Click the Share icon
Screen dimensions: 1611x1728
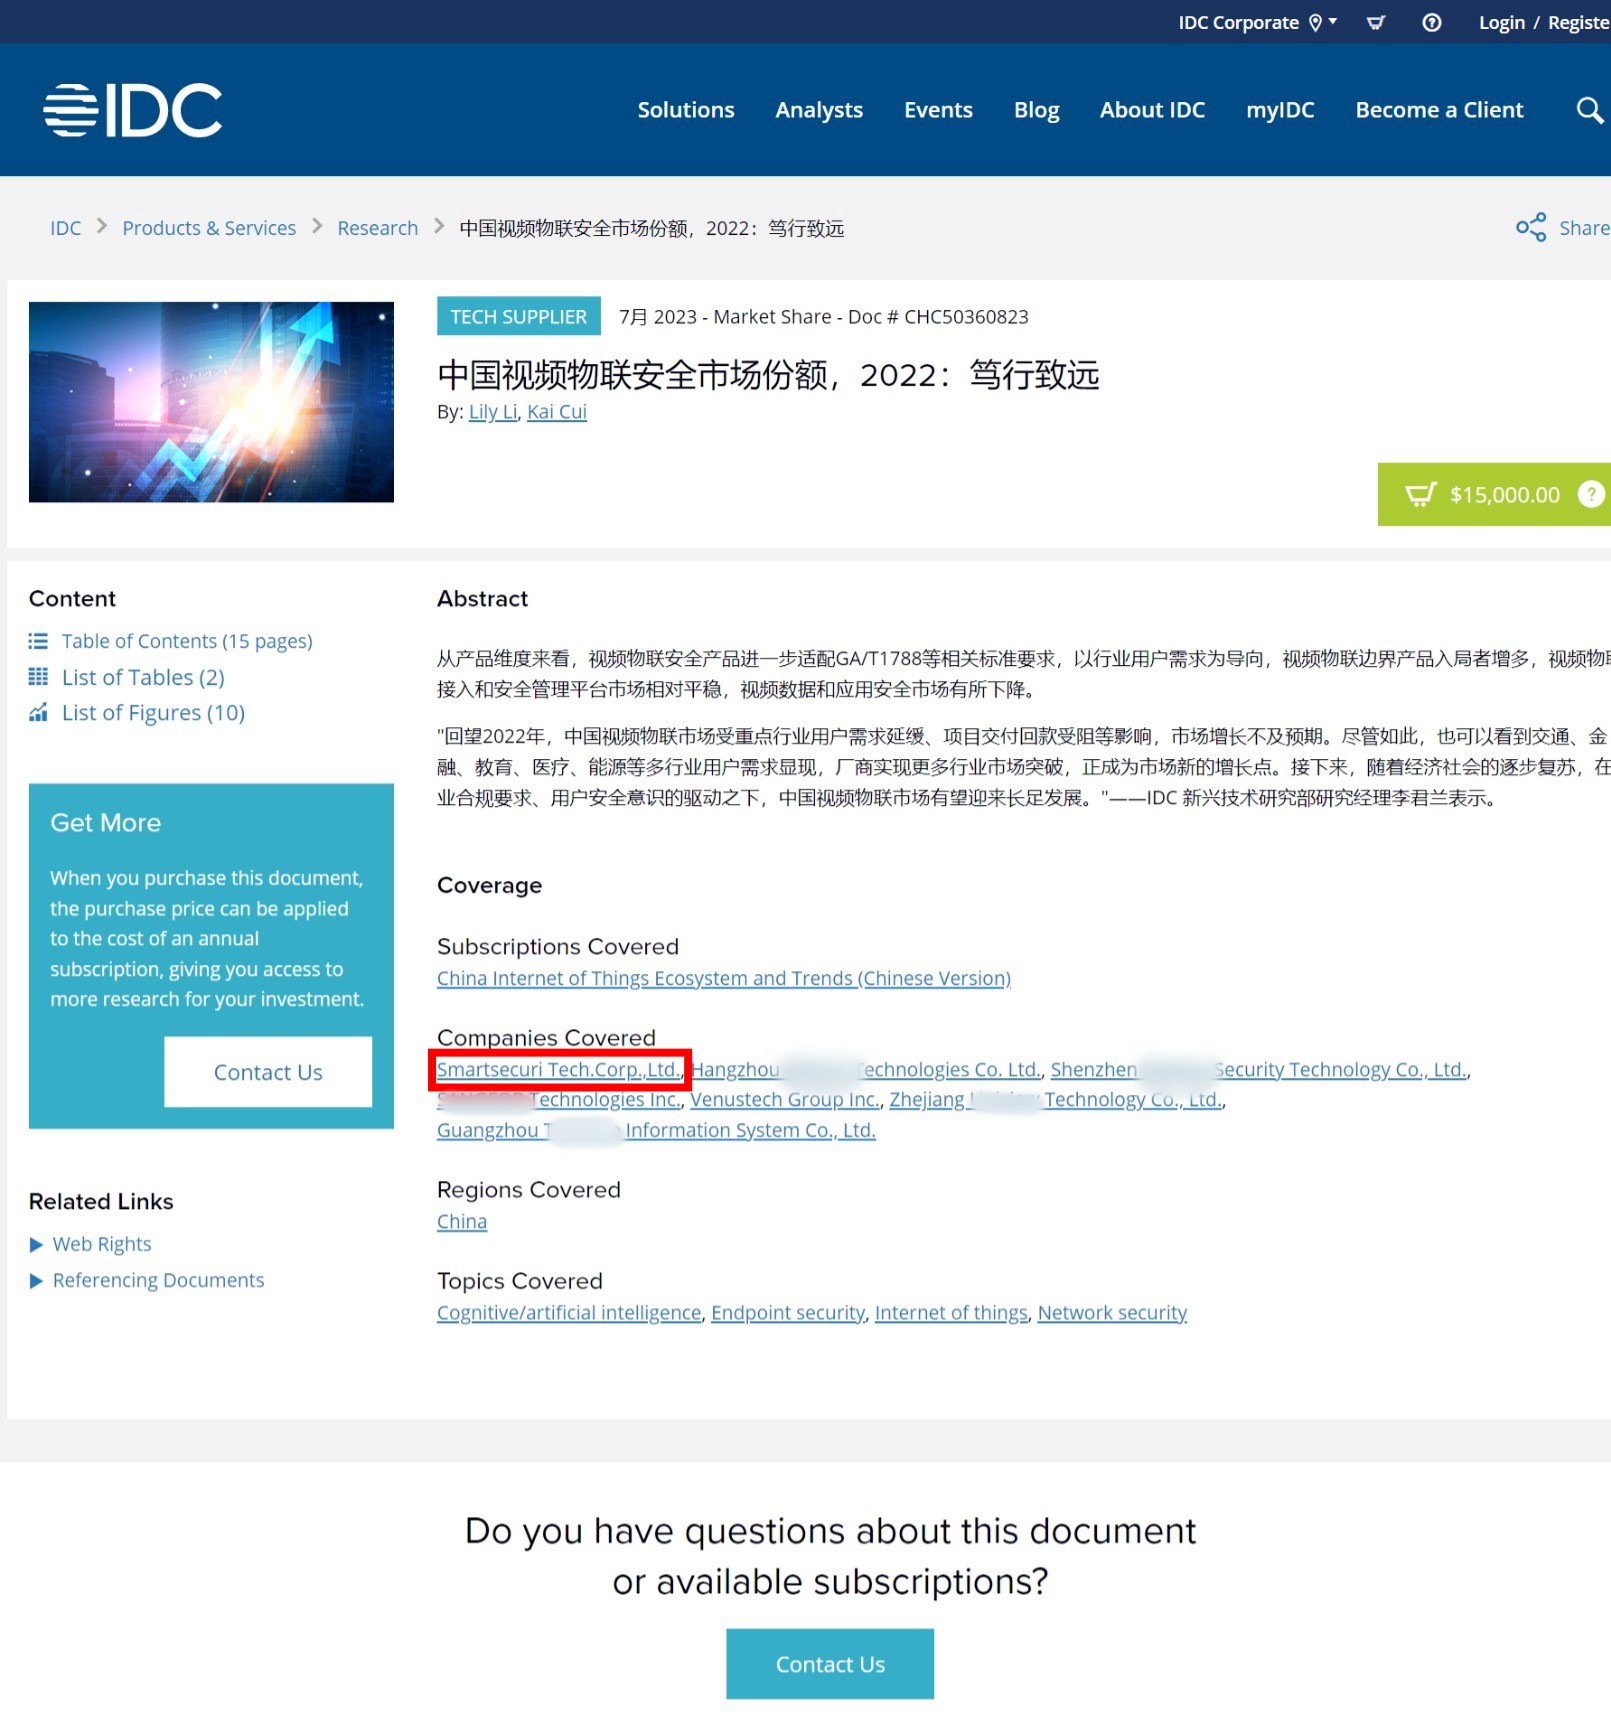1530,228
